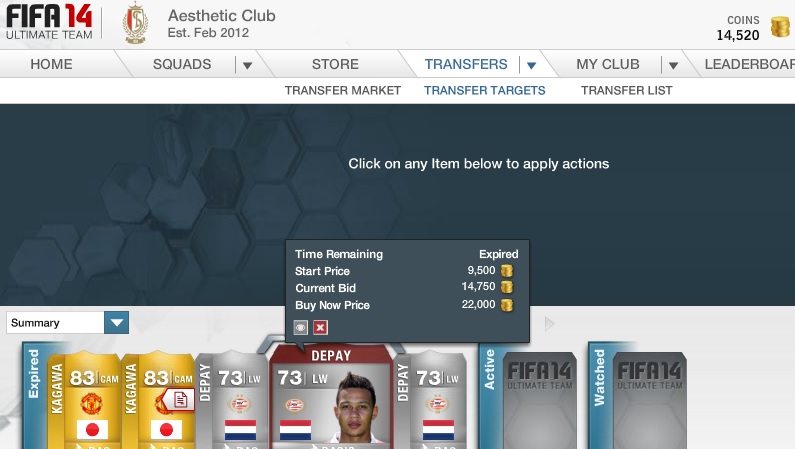Open the Transfer List link
The height and width of the screenshot is (449, 795).
[627, 90]
